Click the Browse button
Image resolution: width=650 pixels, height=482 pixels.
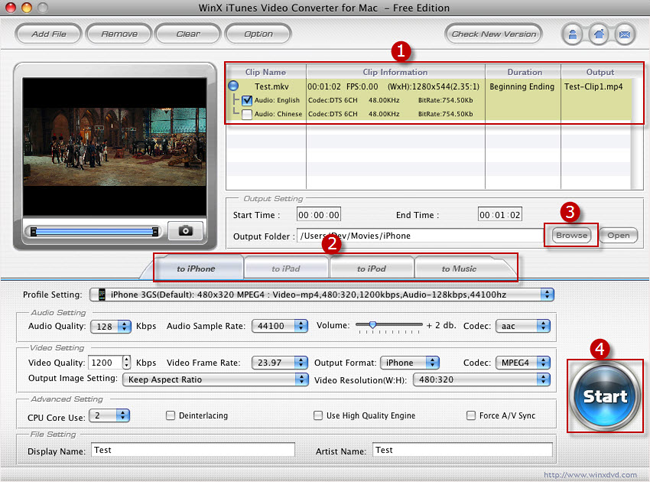pos(572,235)
